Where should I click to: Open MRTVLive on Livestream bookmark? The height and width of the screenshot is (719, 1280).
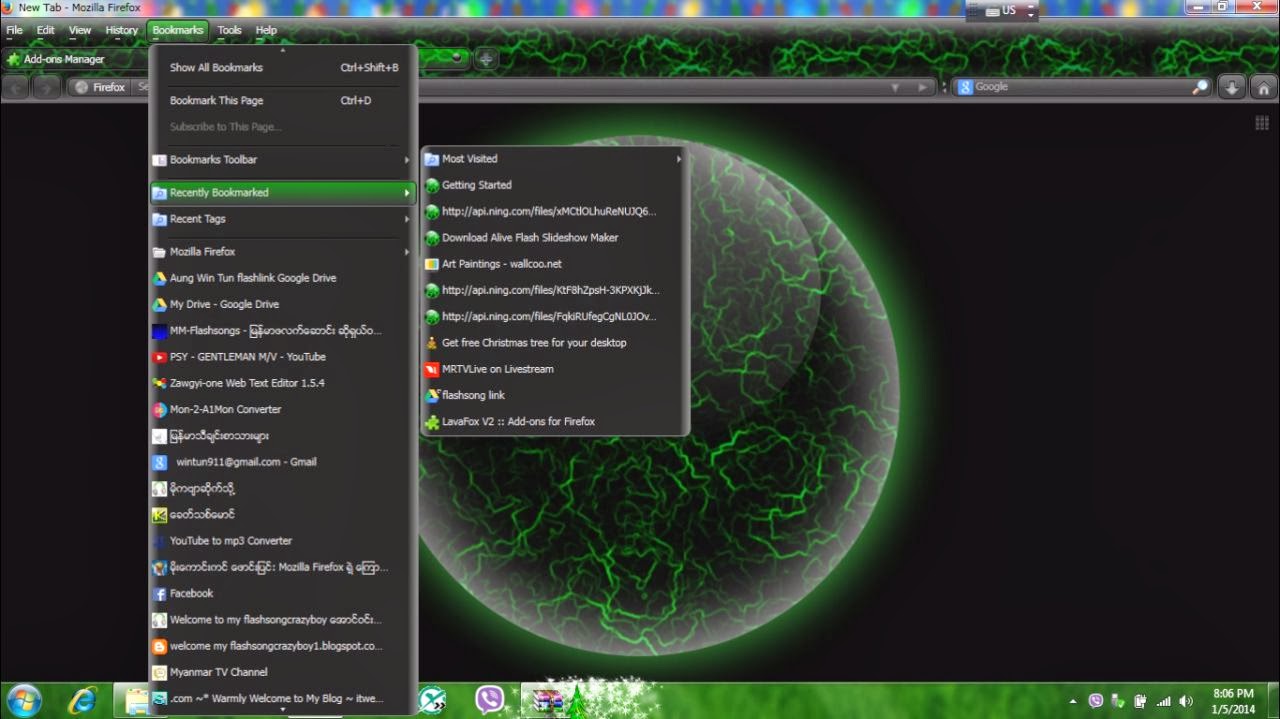tap(554, 369)
